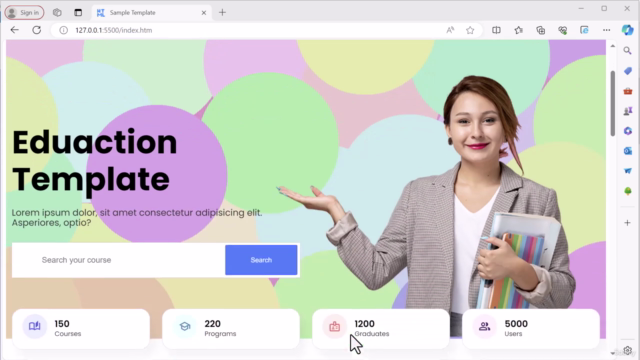640x360 pixels.
Task: Click the blue Search button
Action: coord(261,260)
